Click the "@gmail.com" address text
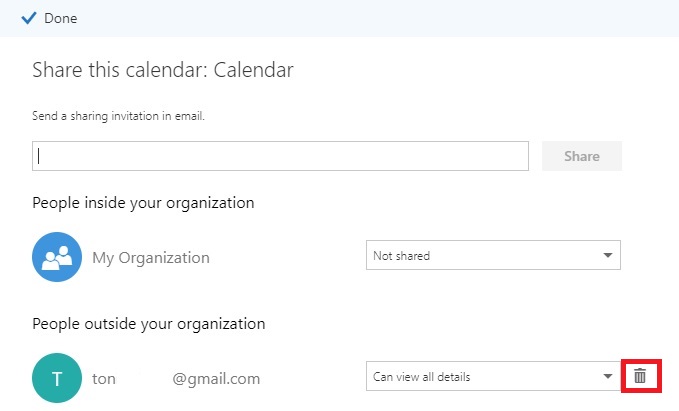This screenshot has height=411, width=679. [216, 379]
